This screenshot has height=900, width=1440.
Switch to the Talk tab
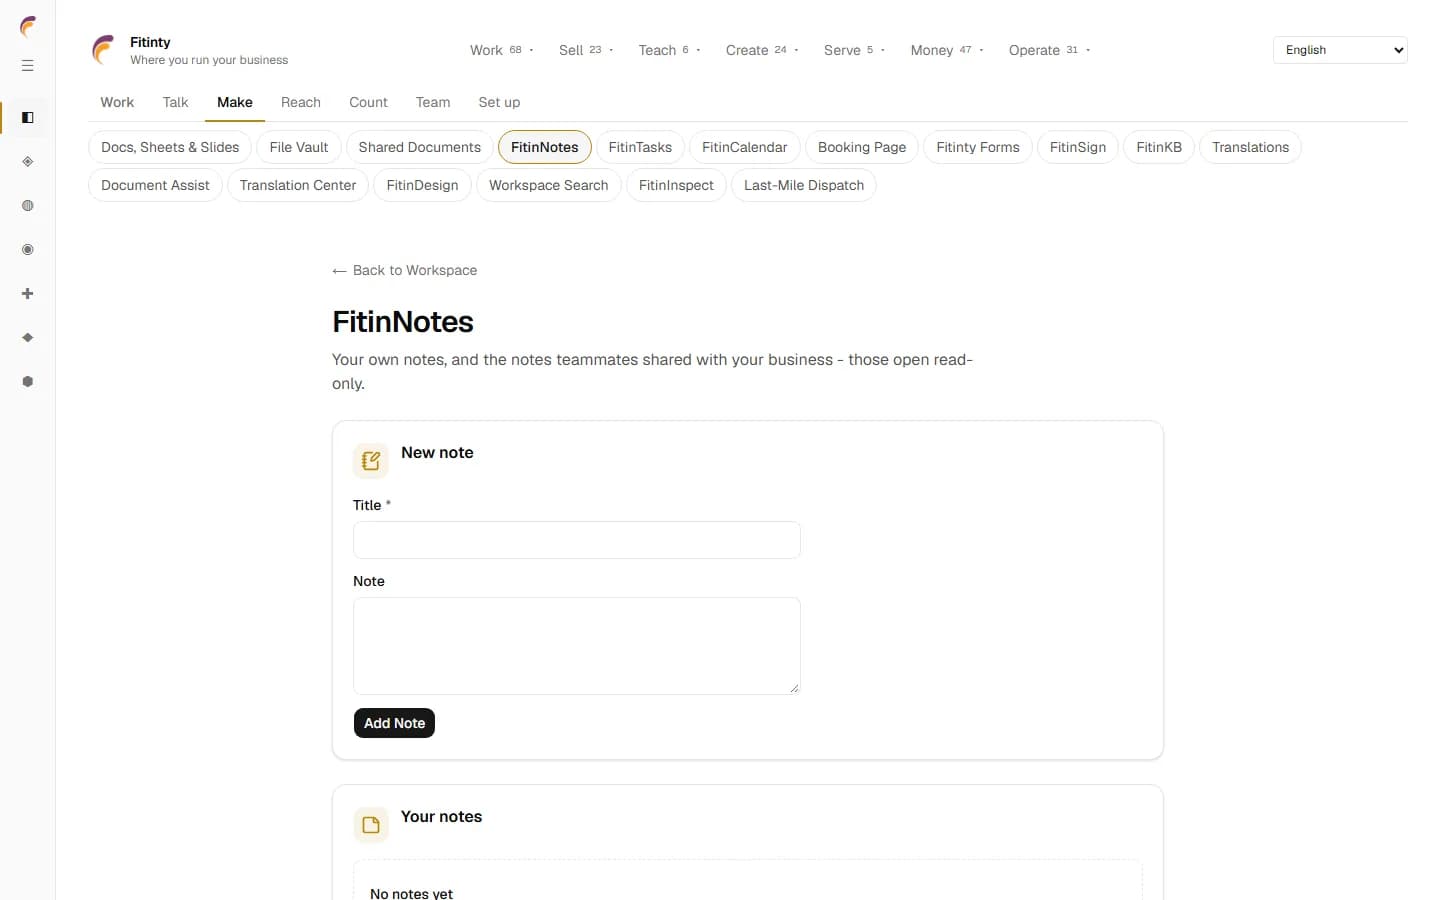175,102
